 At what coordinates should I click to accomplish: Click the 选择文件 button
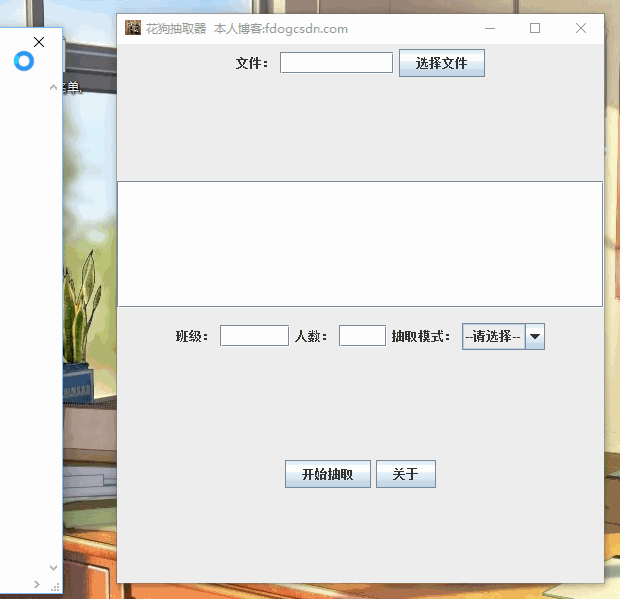(x=442, y=63)
